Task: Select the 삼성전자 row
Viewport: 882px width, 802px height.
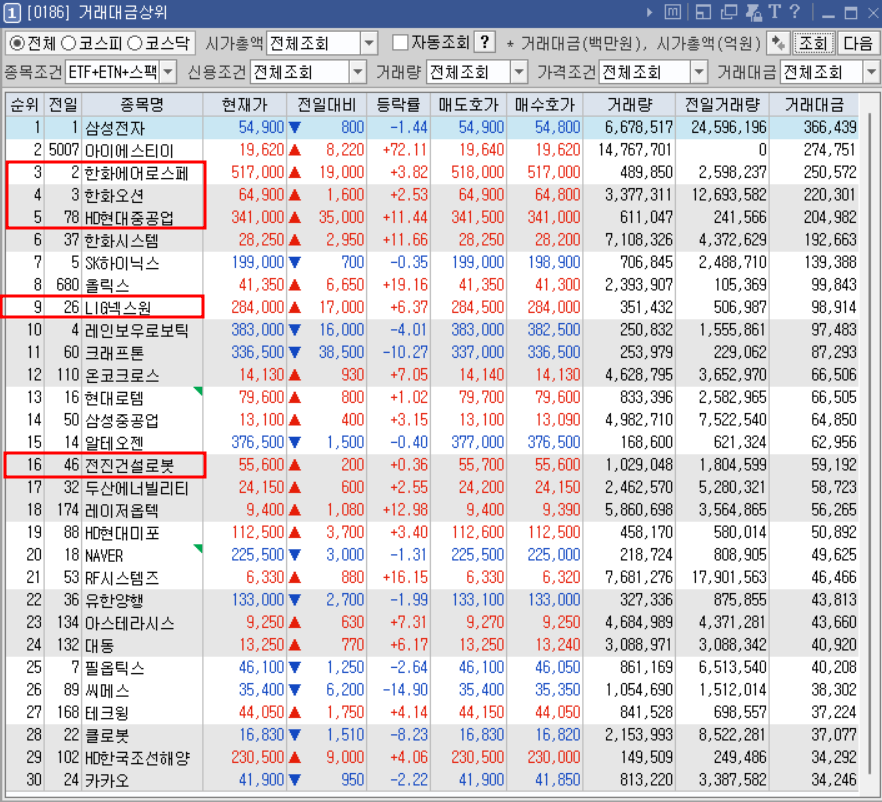Action: pyautogui.click(x=432, y=128)
